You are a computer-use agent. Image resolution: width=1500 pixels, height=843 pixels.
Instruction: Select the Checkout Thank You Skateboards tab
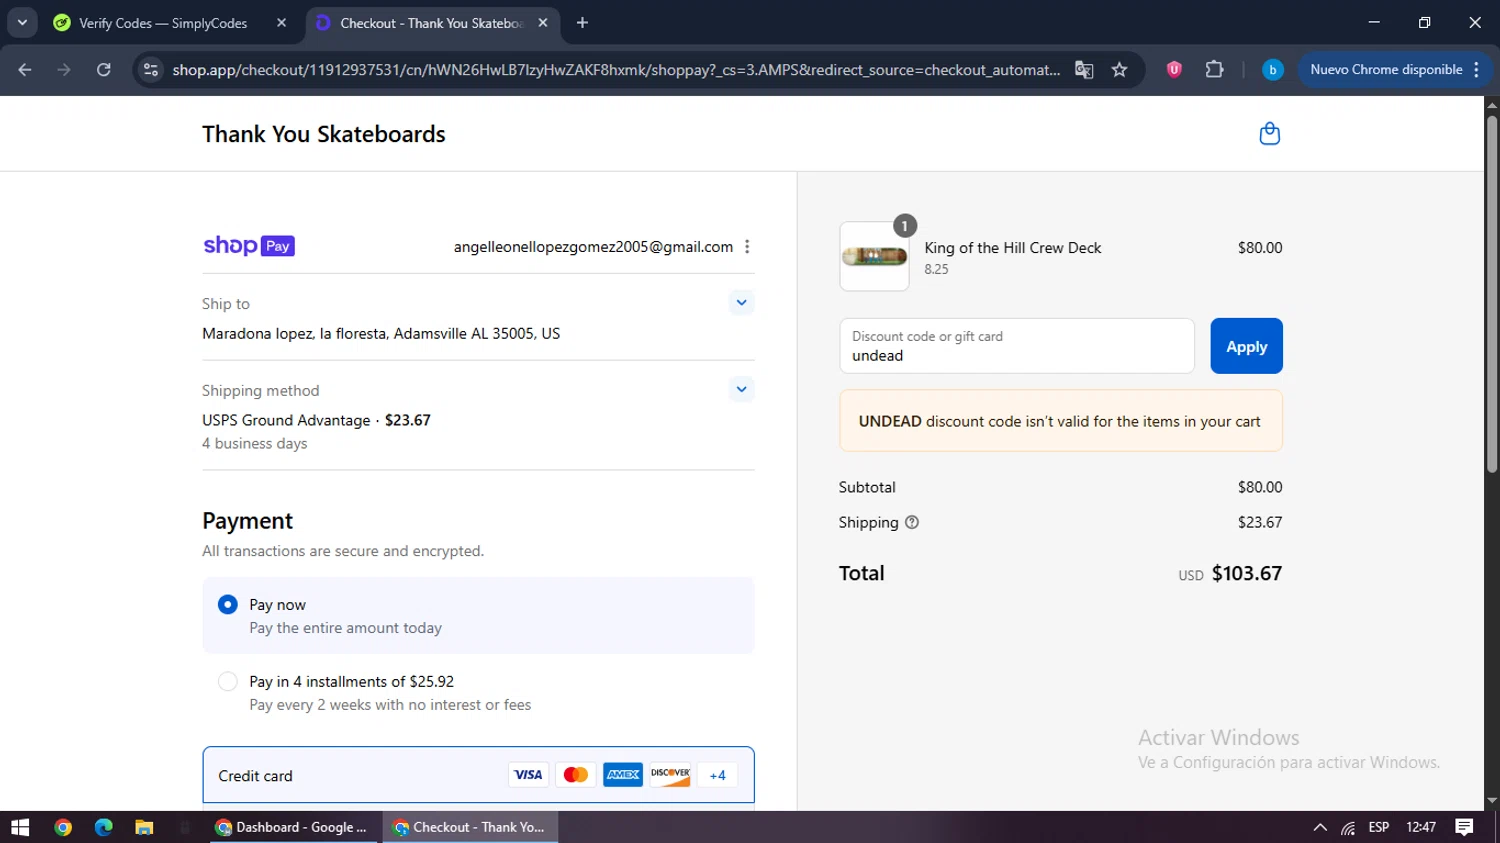(433, 23)
